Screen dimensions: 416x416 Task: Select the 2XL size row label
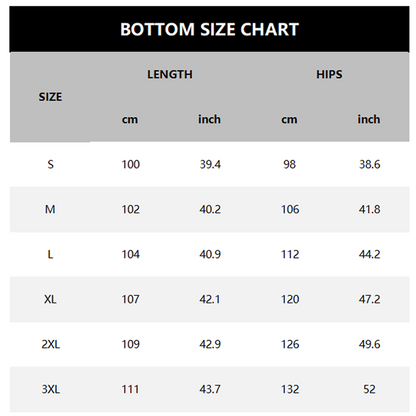tap(51, 344)
